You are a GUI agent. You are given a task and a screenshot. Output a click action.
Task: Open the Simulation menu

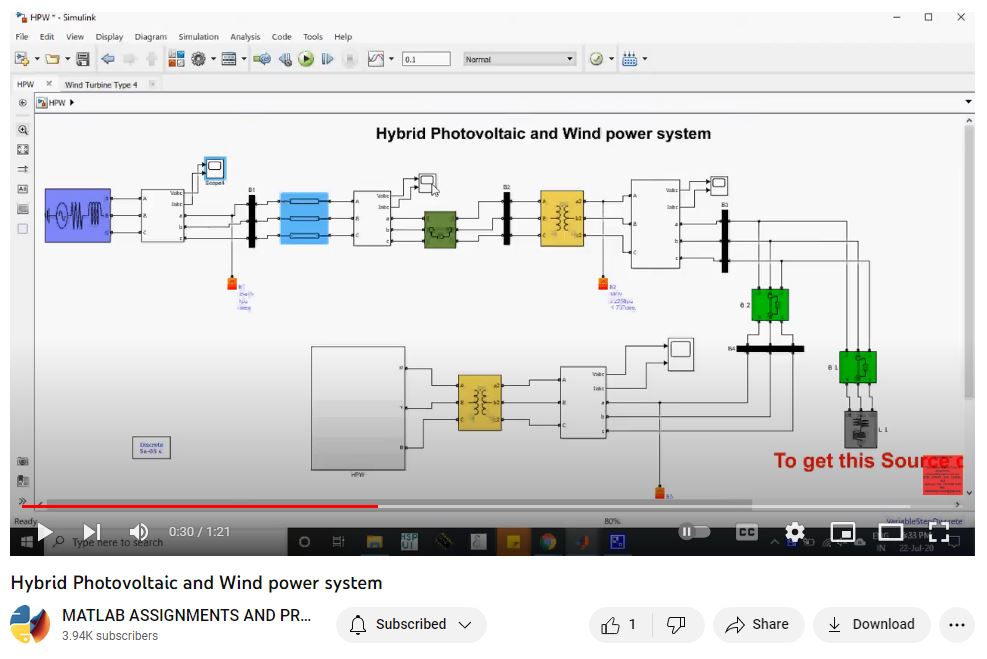(x=198, y=37)
